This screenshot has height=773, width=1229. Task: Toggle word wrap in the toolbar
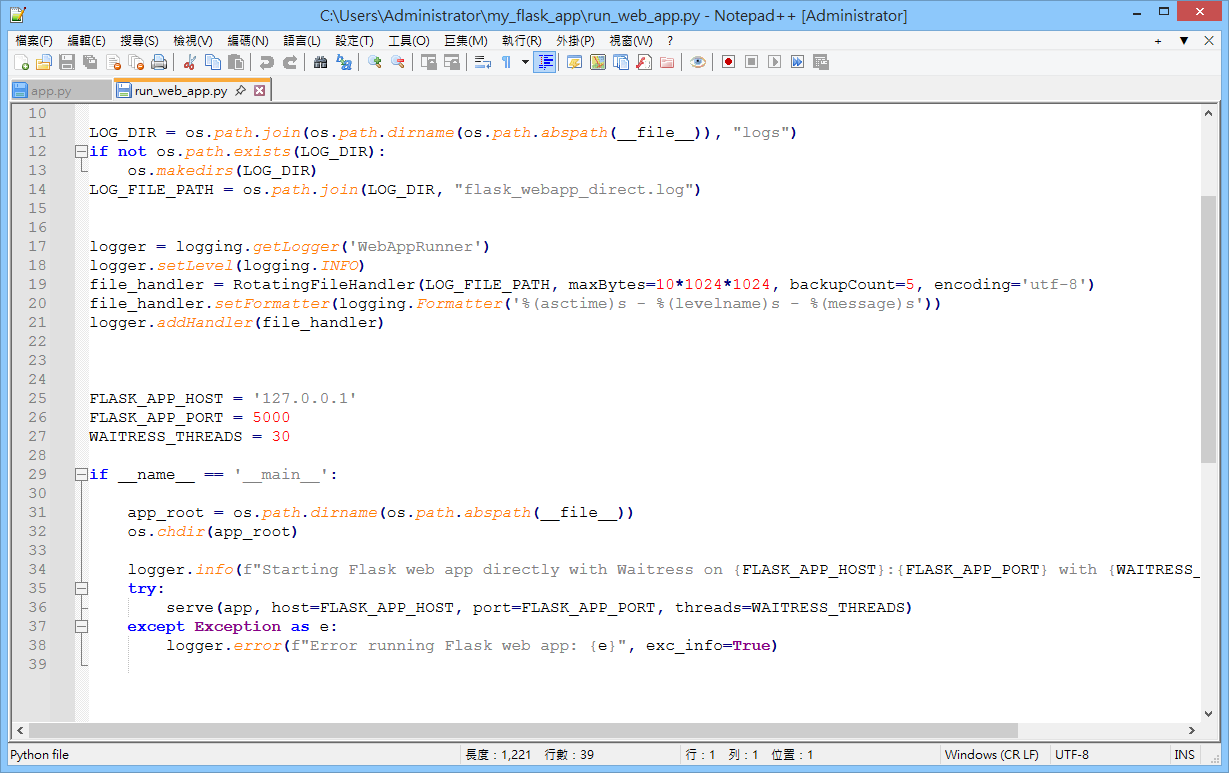[482, 62]
